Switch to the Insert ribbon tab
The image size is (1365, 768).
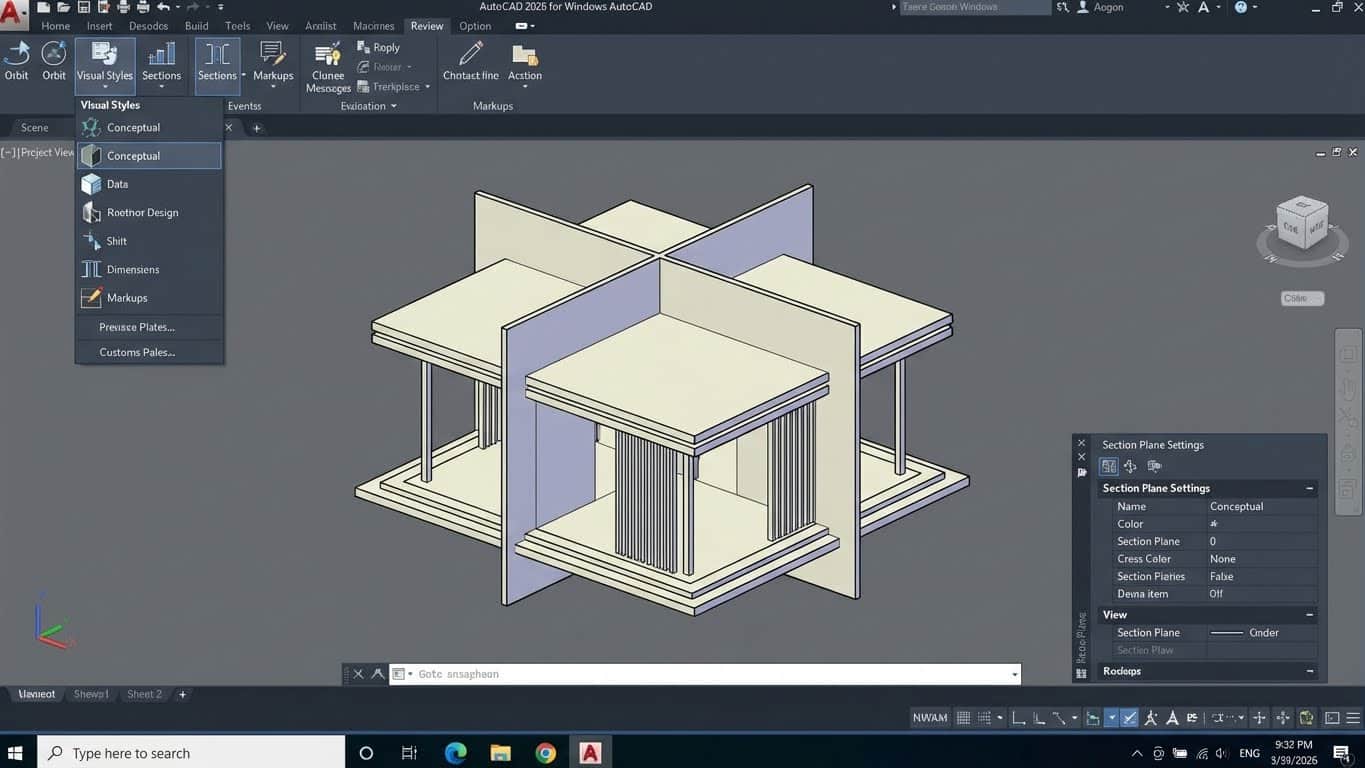pos(99,25)
